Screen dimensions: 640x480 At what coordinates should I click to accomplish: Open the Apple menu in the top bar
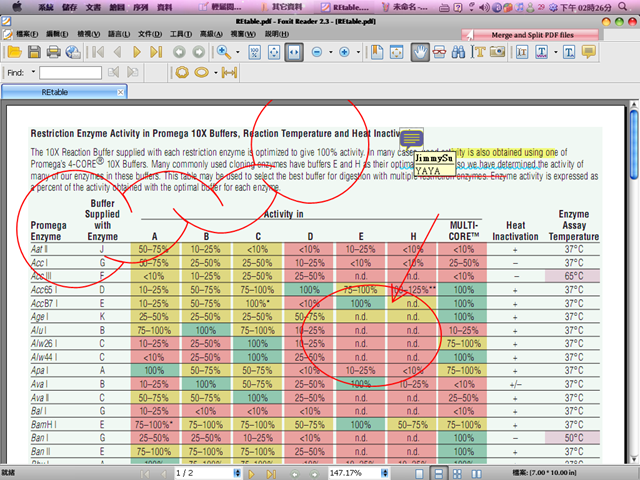coord(18,6)
